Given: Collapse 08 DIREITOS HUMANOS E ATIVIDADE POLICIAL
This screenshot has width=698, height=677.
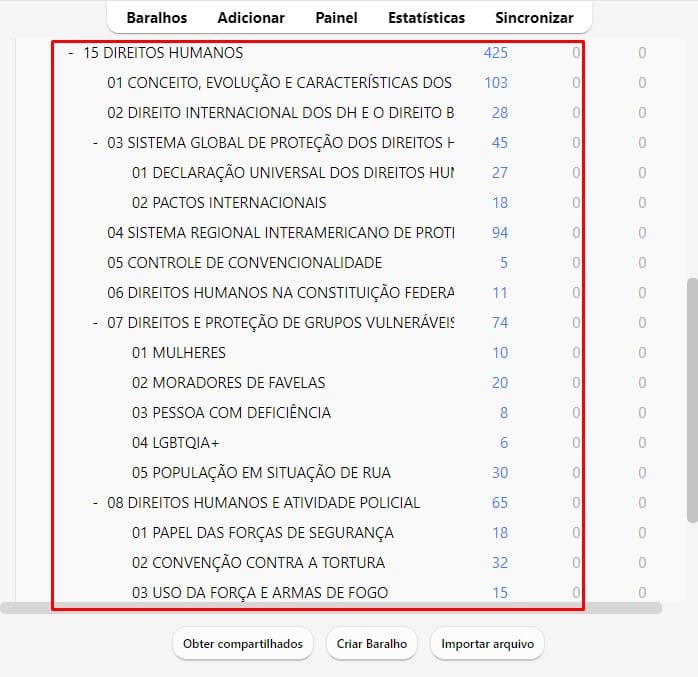Looking at the screenshot, I should coord(95,503).
